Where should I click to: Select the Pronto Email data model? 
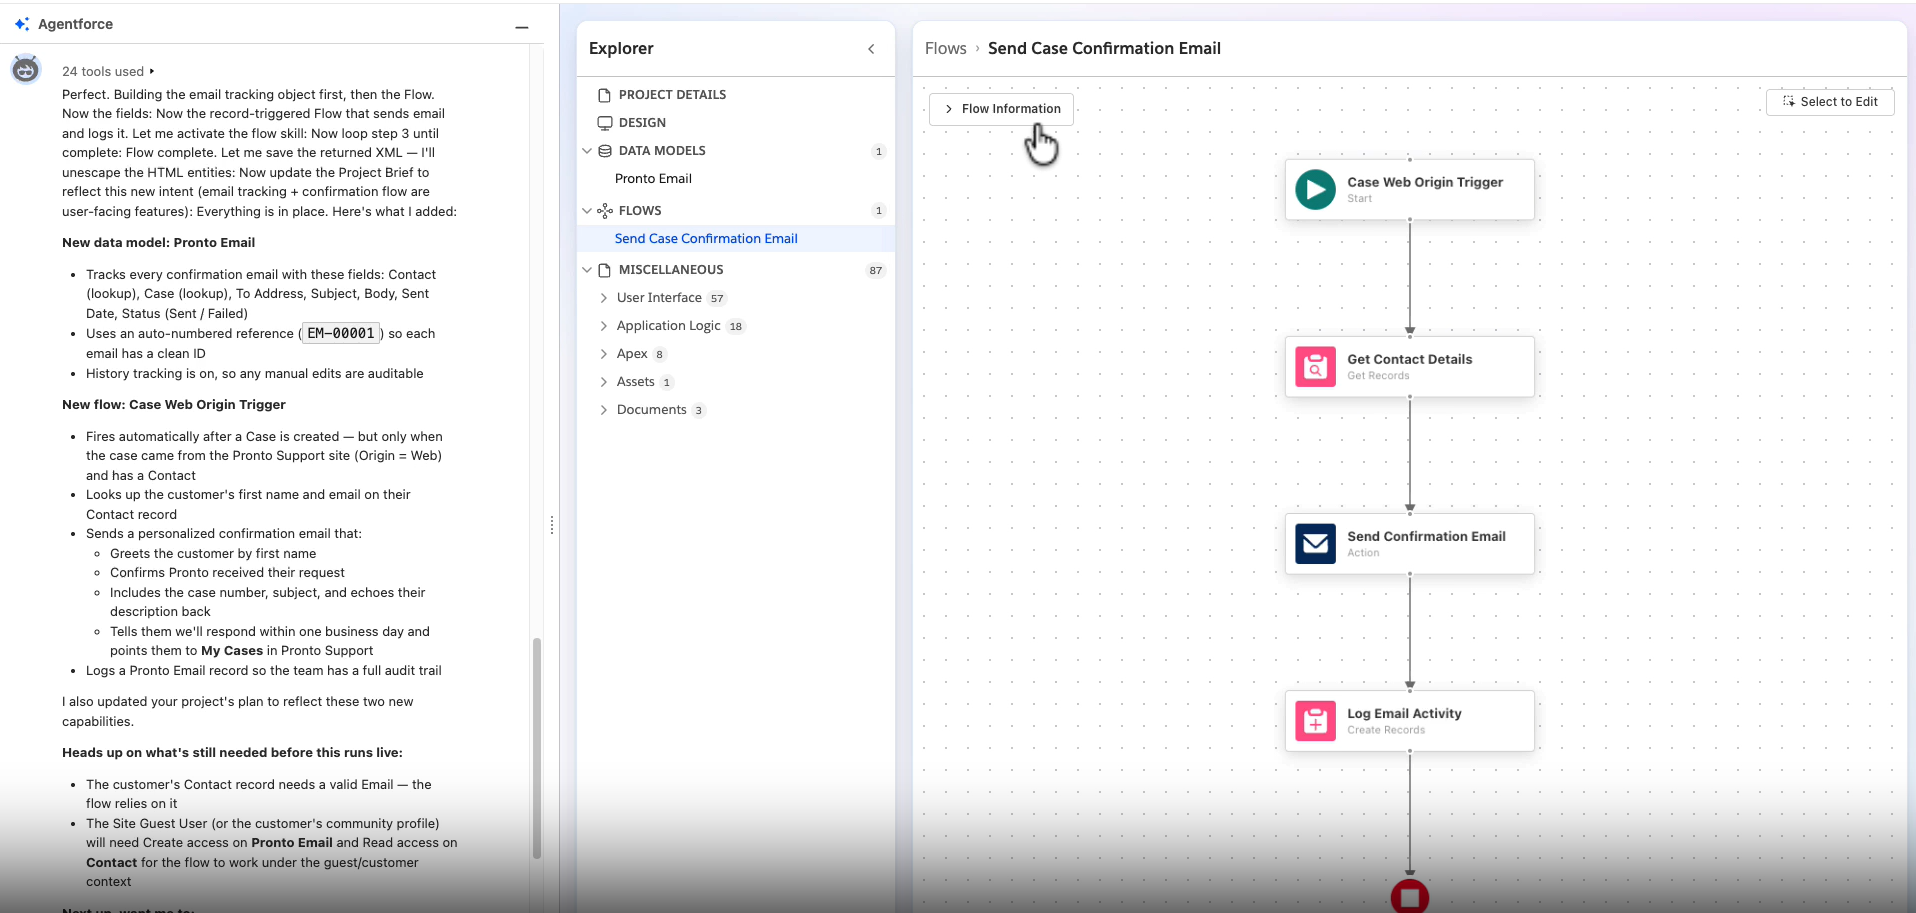653,179
